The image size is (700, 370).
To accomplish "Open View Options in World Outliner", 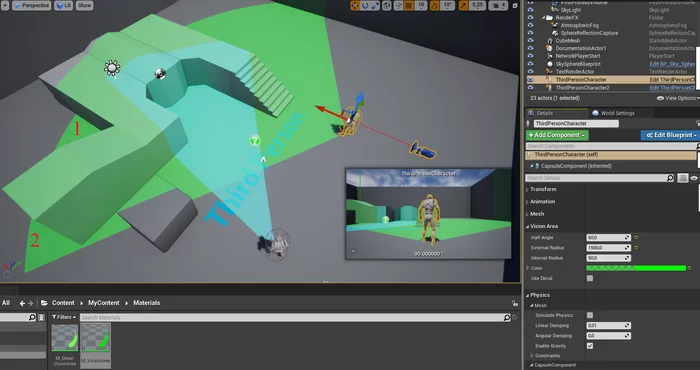I will click(678, 98).
